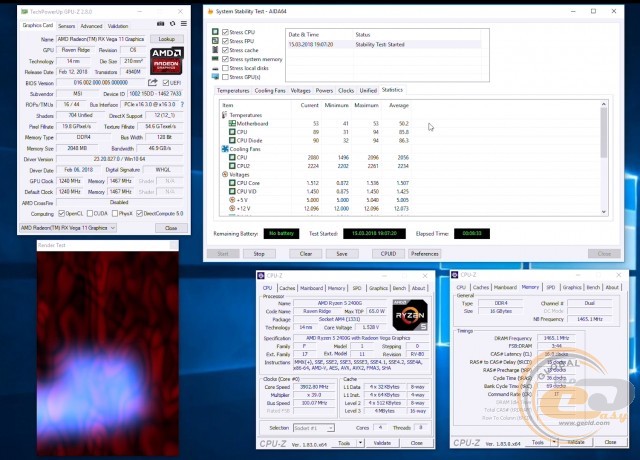Toggle the CUDA checkbox in GPU-Z
The width and height of the screenshot is (640, 460).
click(90, 213)
